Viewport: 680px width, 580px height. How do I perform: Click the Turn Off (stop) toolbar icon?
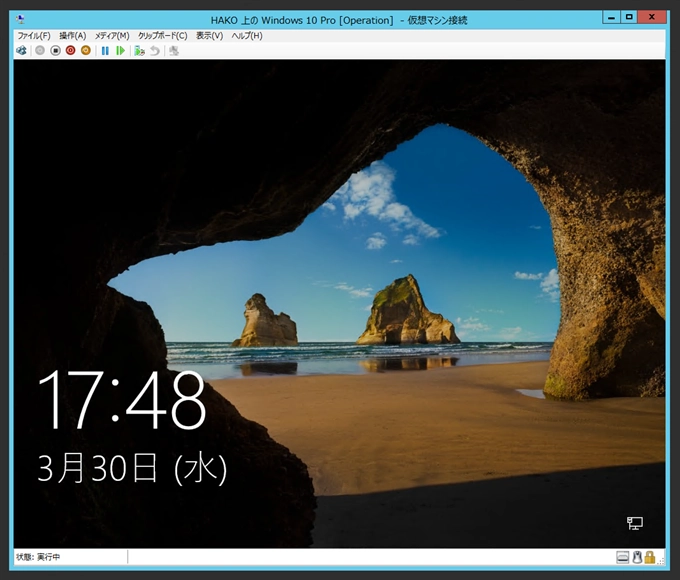55,51
